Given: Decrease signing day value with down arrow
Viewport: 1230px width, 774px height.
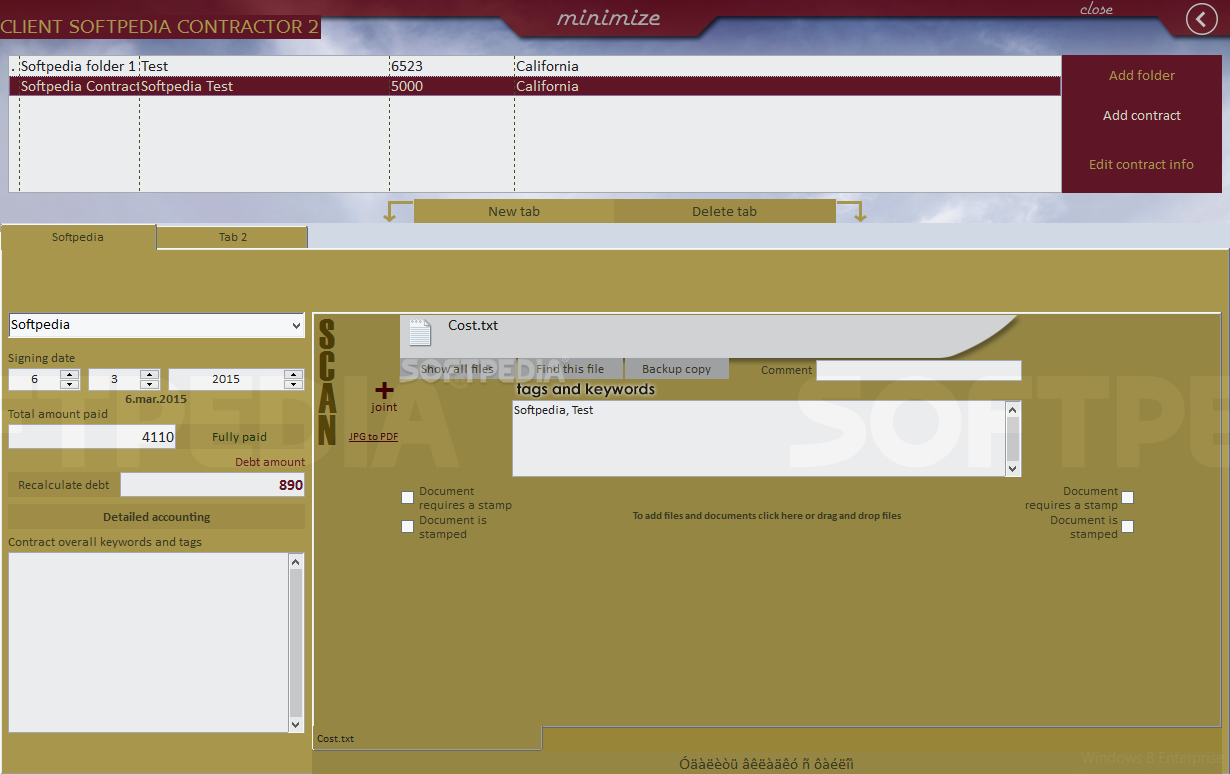Looking at the screenshot, I should coord(70,385).
